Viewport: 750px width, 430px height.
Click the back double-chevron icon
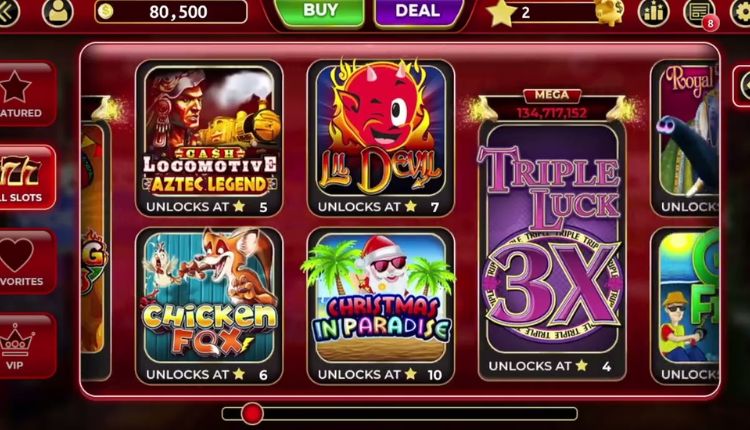pos(8,11)
